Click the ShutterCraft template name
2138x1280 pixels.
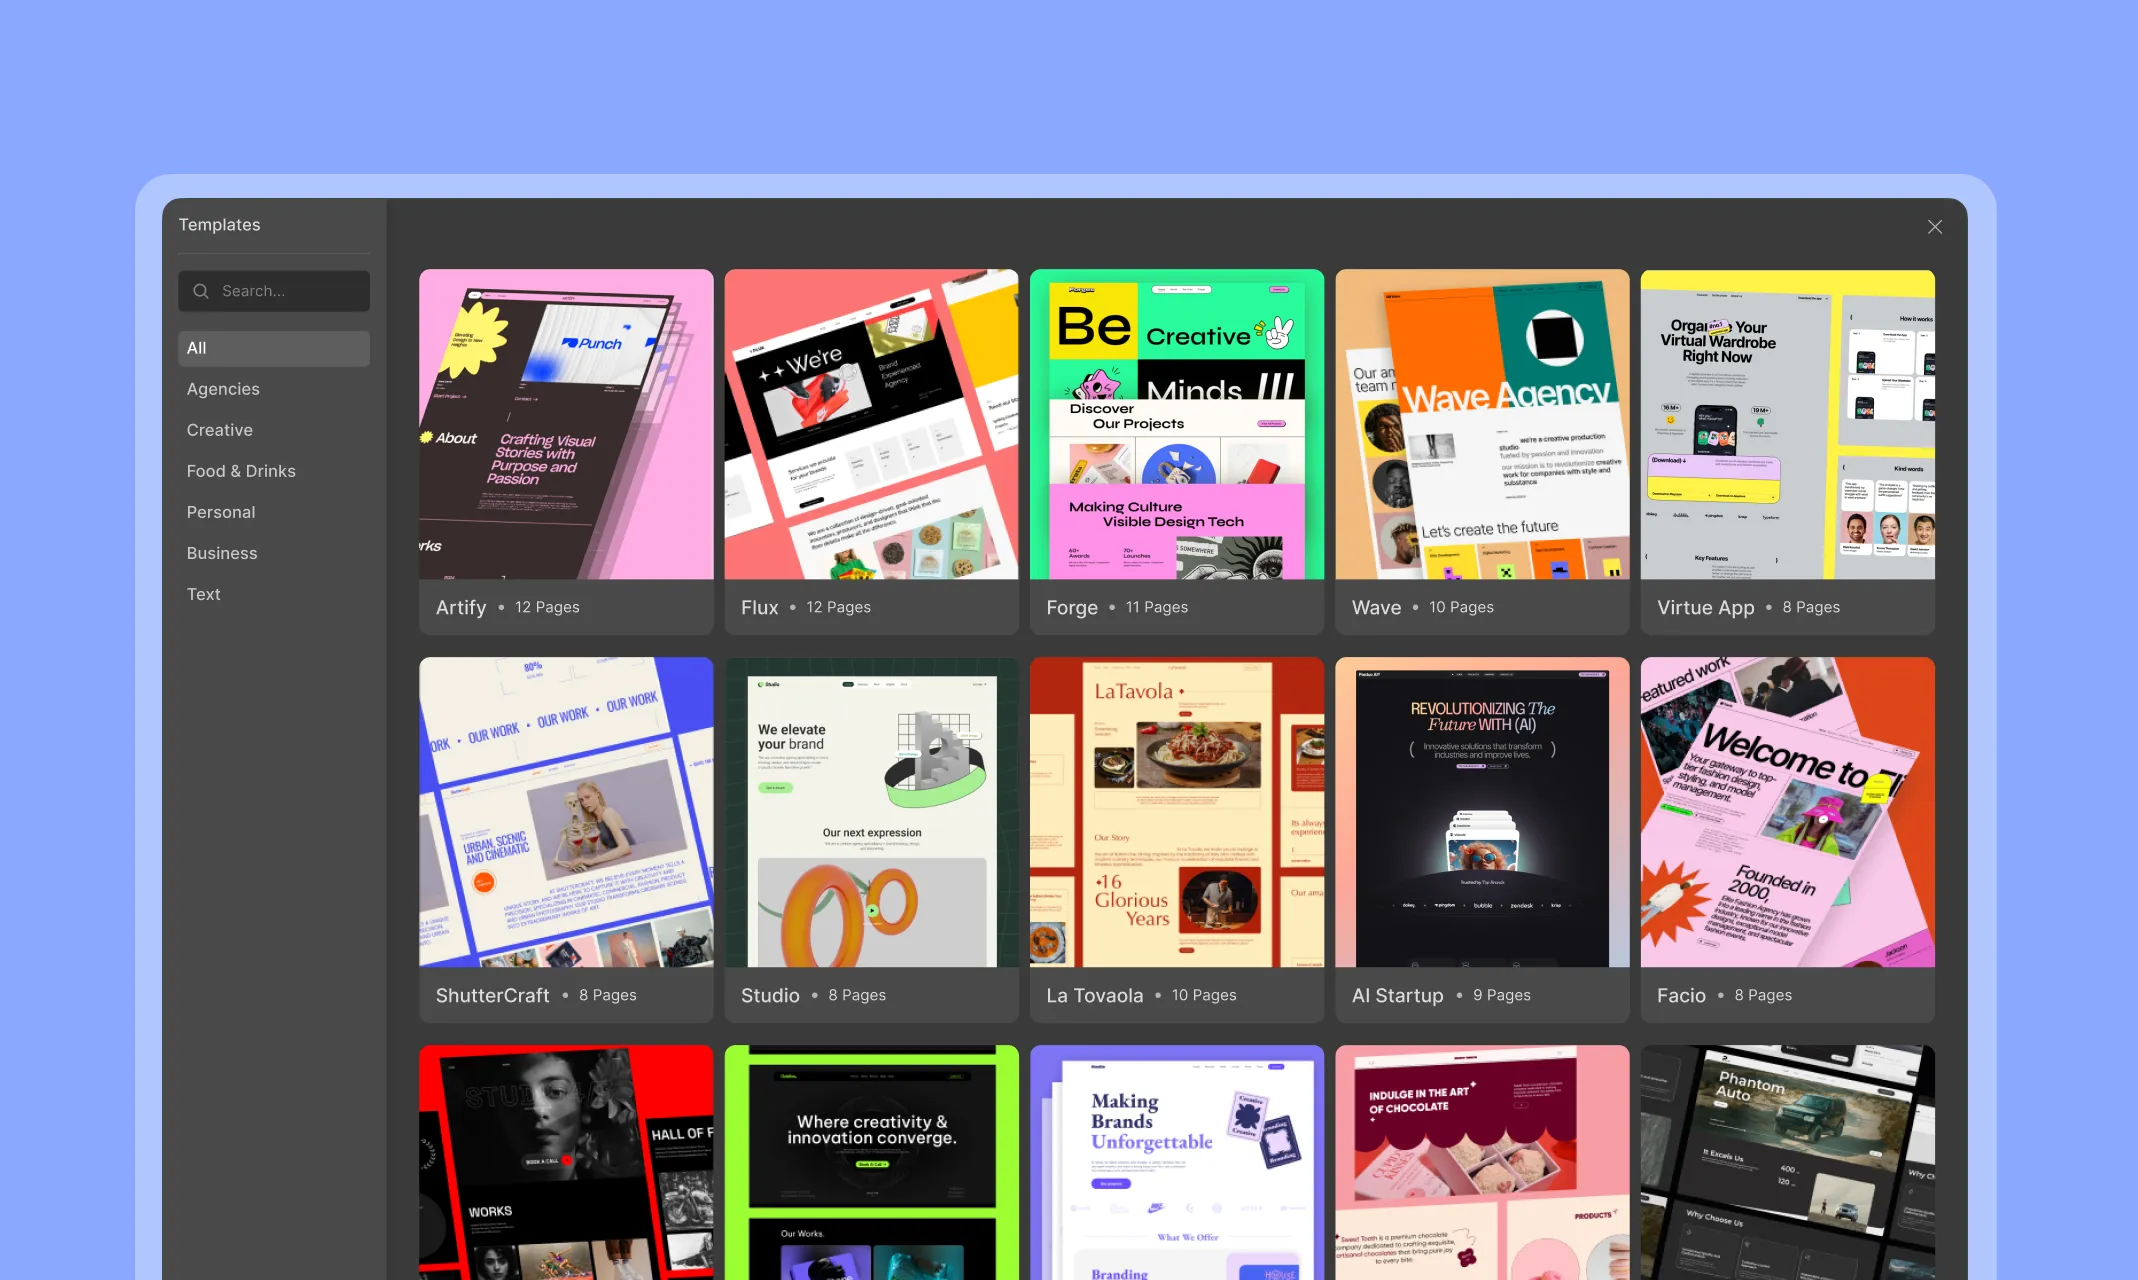[492, 995]
